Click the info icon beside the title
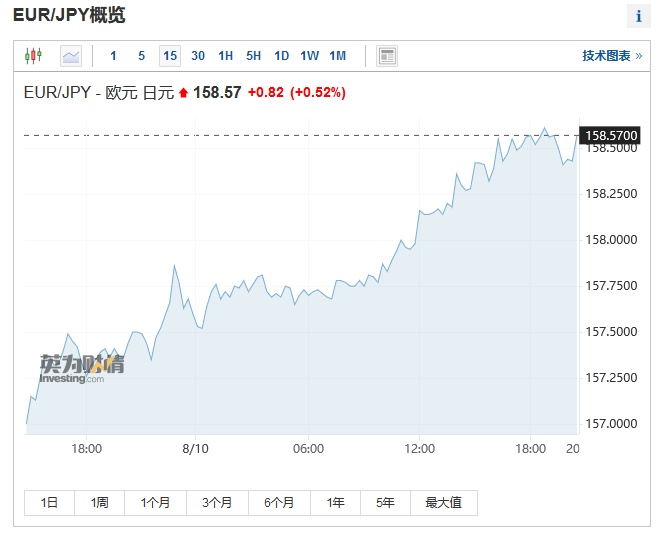 point(638,16)
